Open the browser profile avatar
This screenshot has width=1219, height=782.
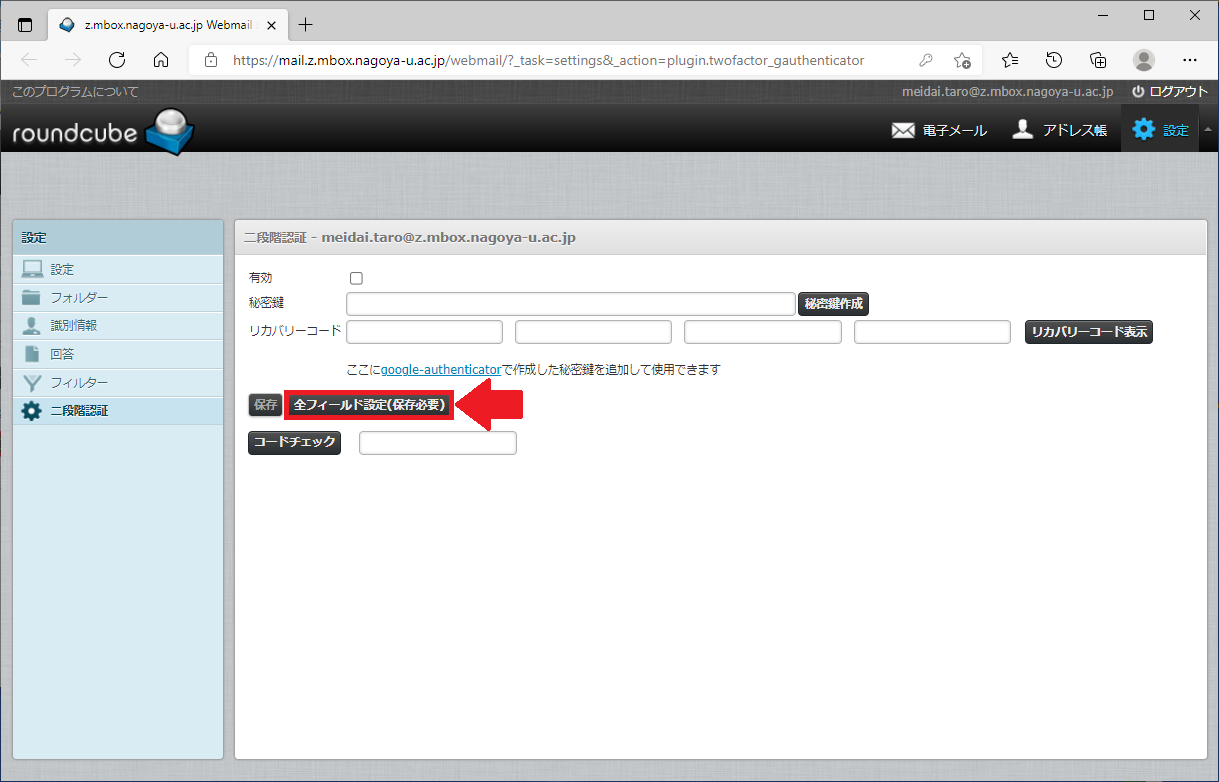coord(1144,60)
